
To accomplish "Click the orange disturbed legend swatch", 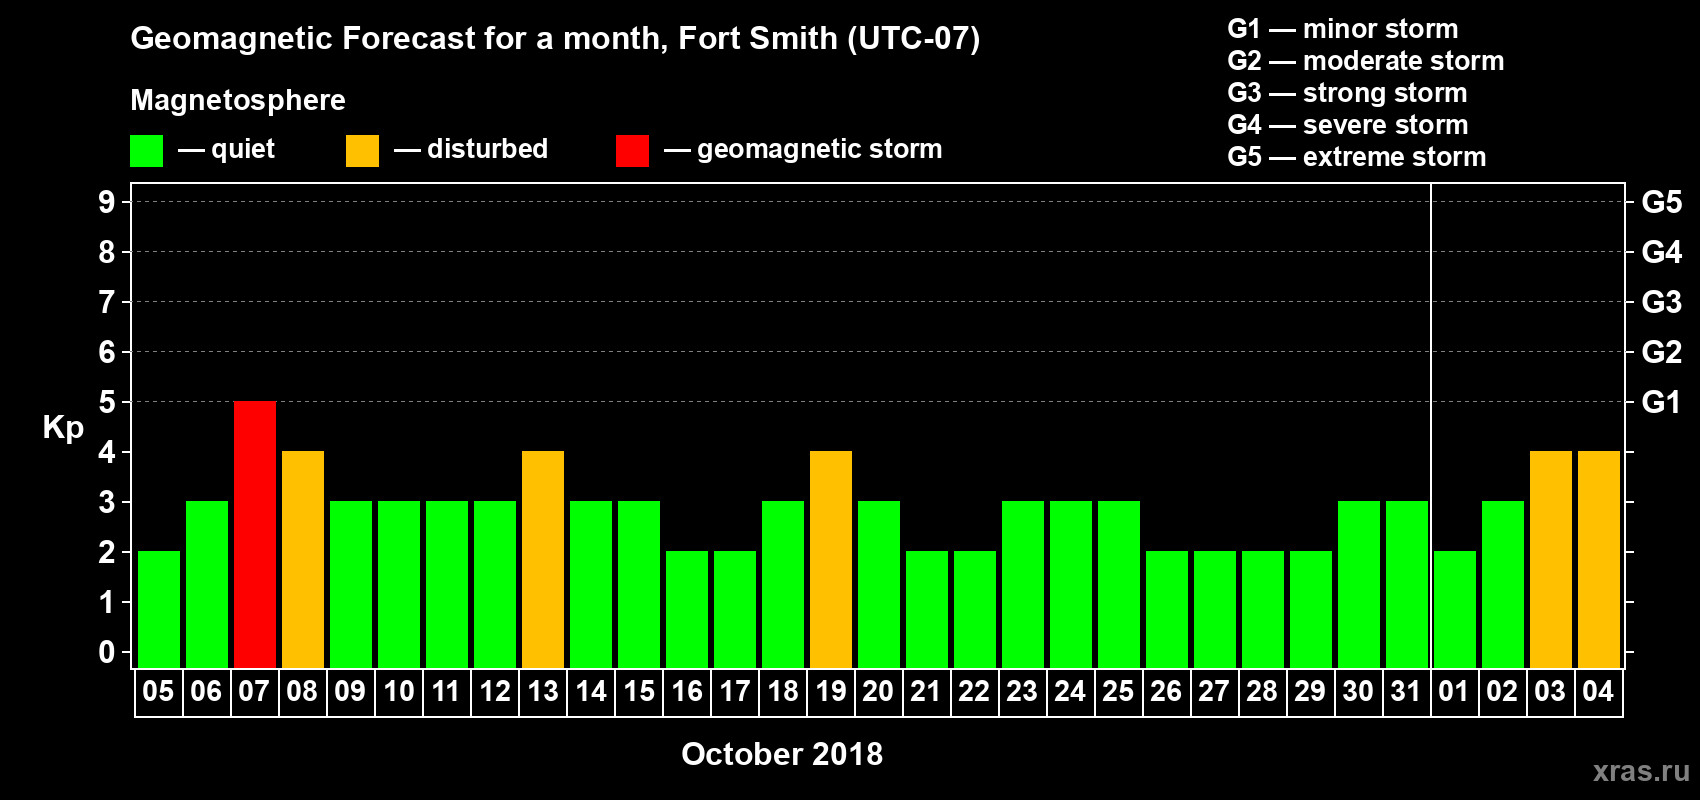I will pyautogui.click(x=362, y=151).
